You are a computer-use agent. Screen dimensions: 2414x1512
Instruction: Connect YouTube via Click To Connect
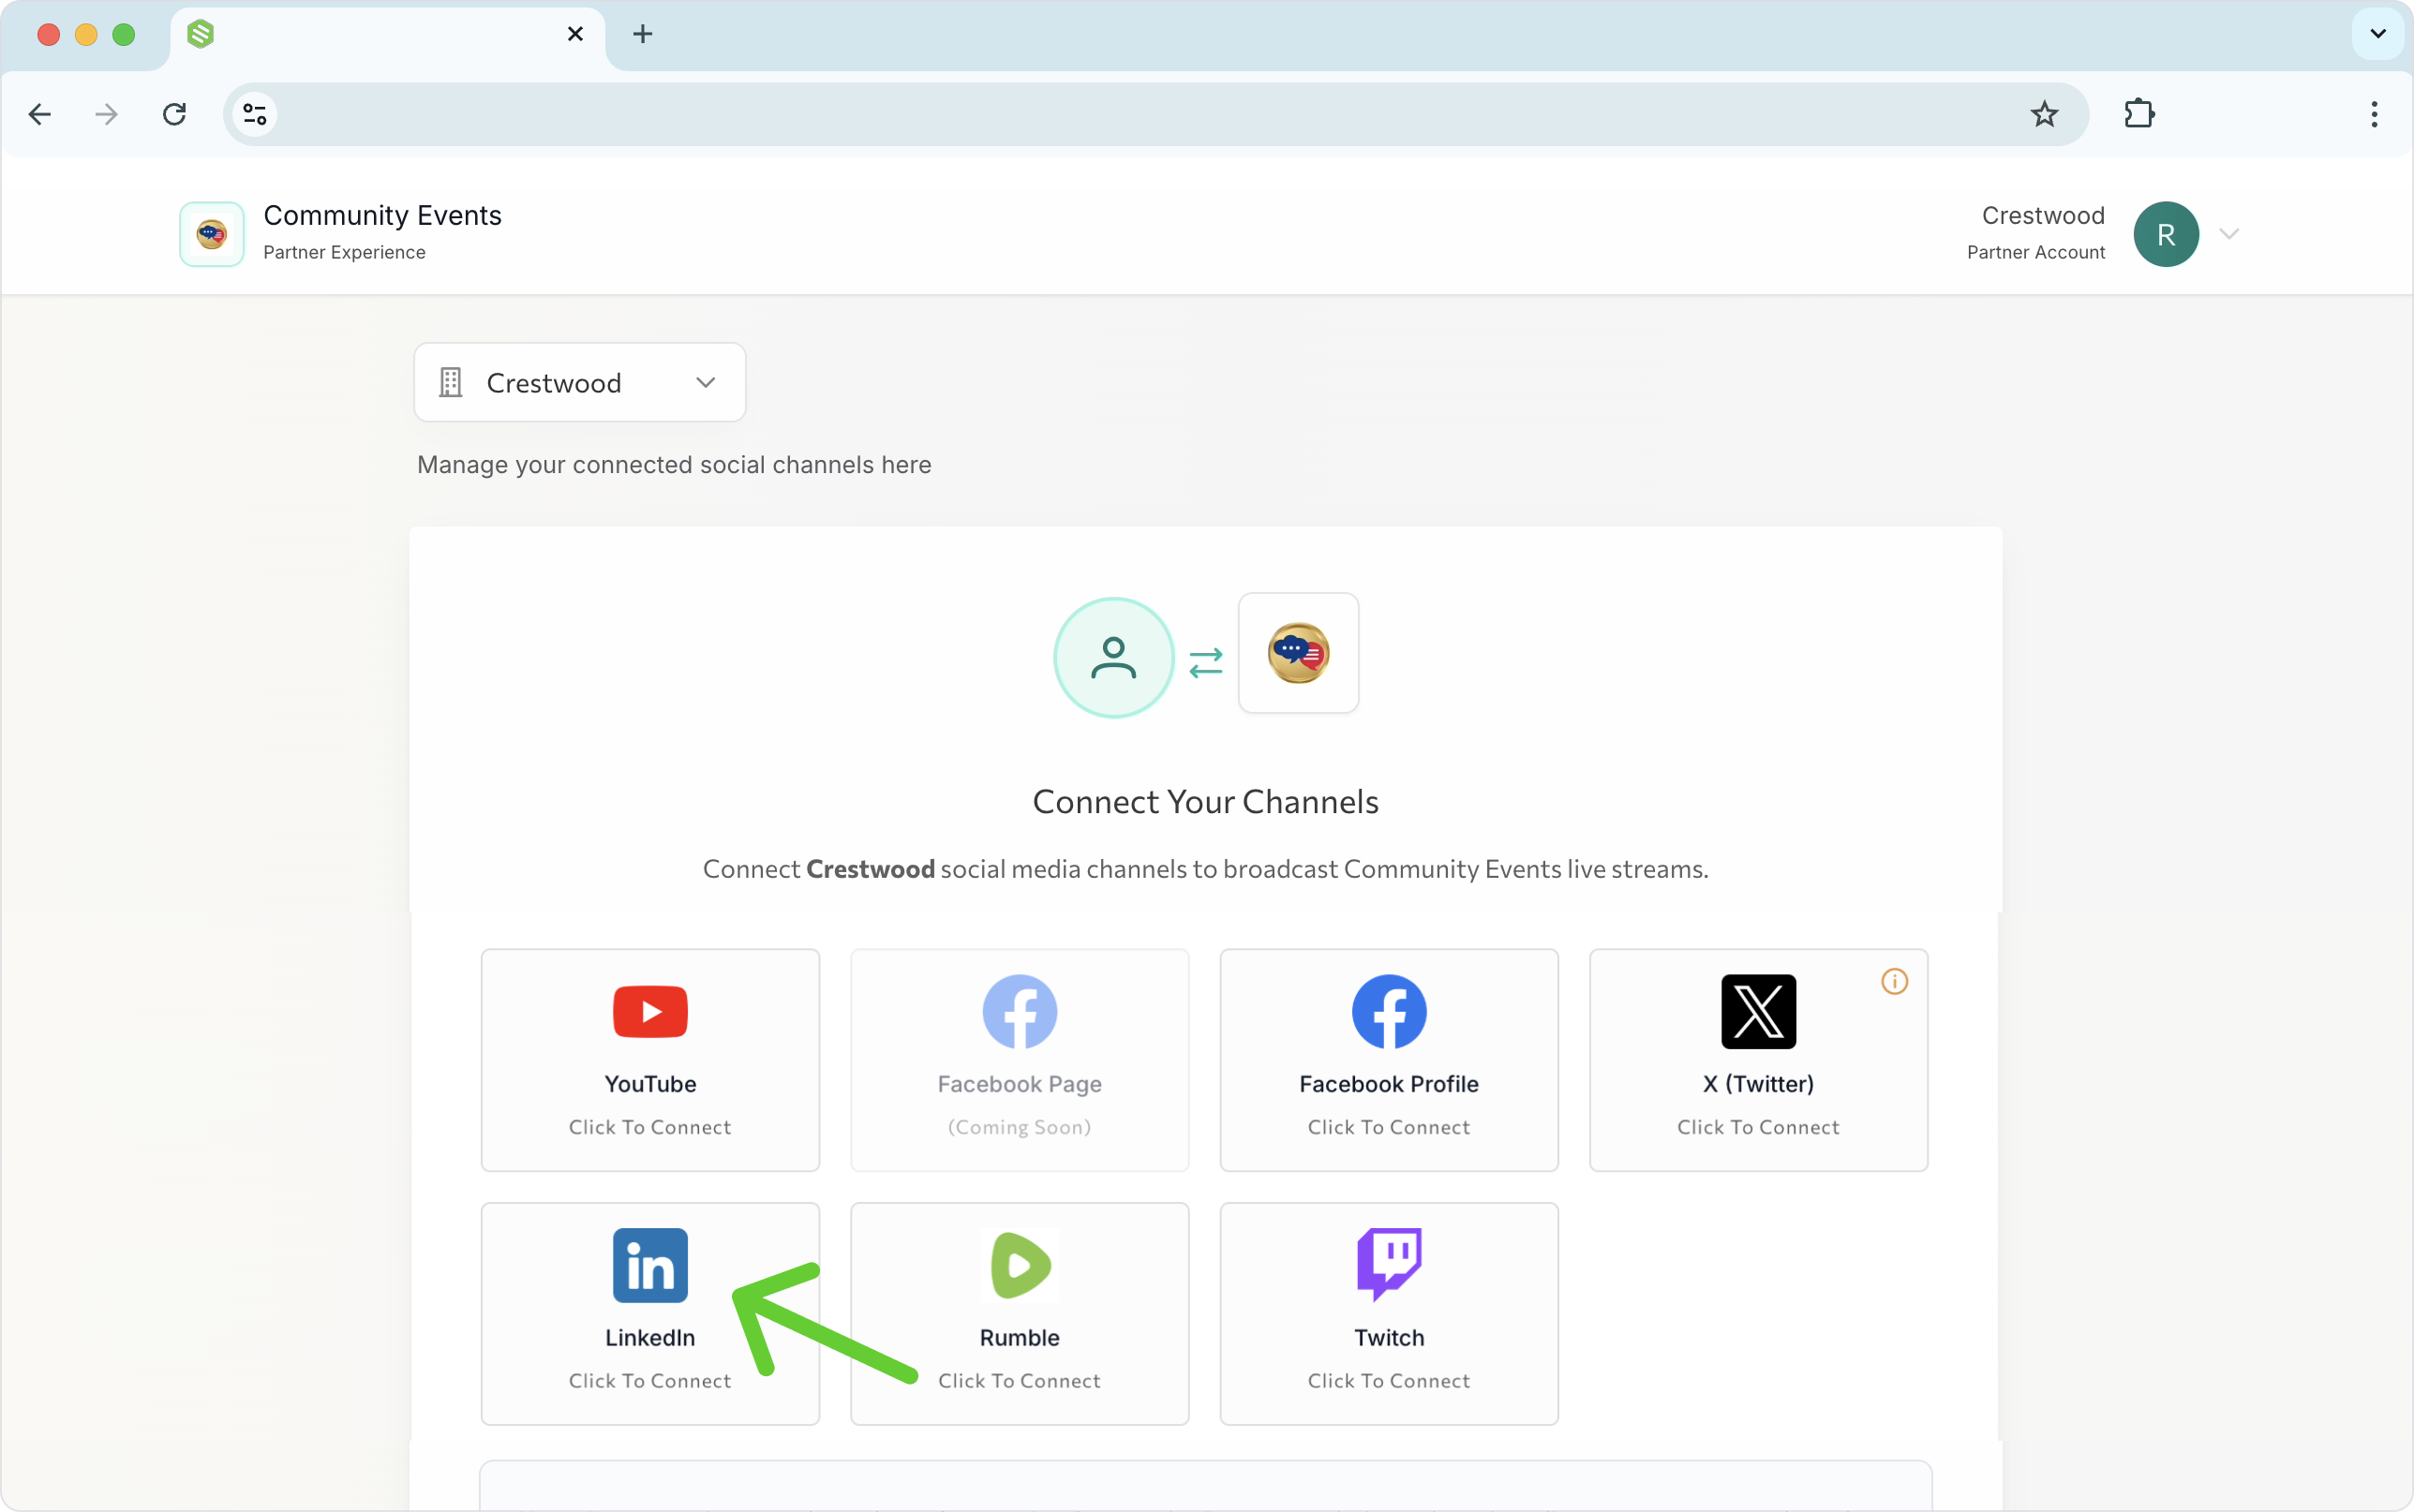point(650,1127)
